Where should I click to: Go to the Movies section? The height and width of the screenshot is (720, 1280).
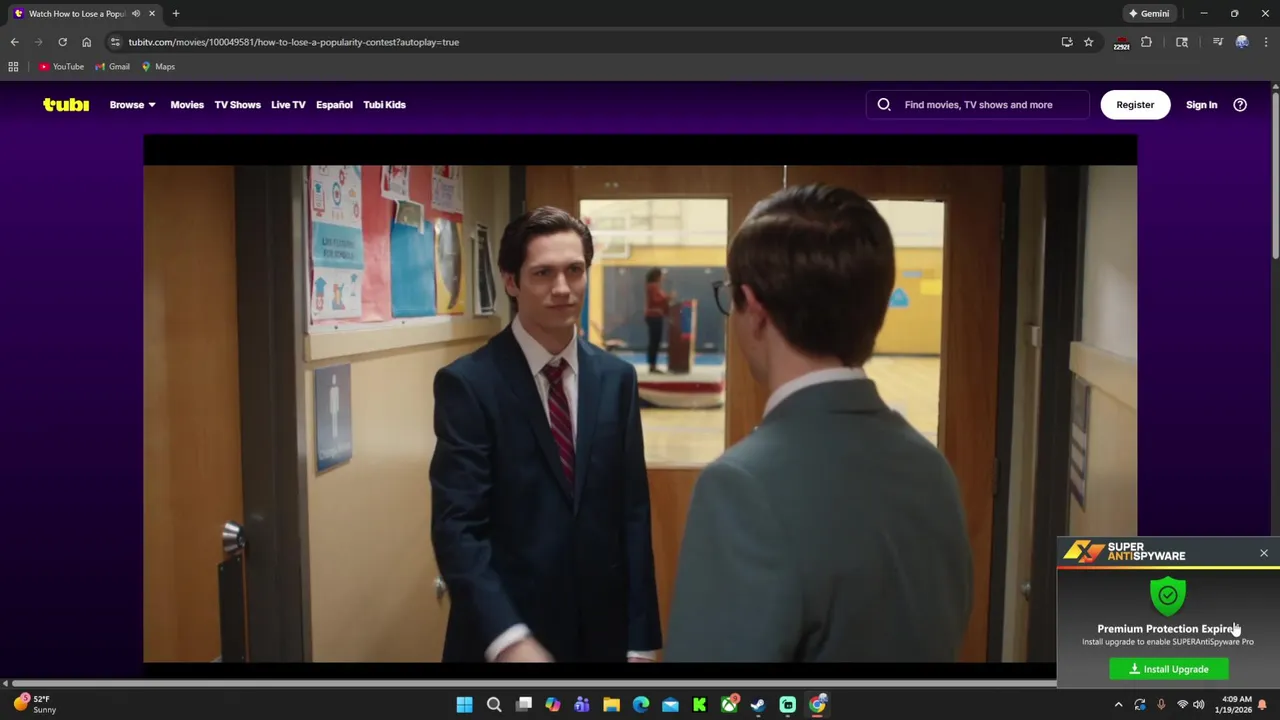point(187,104)
